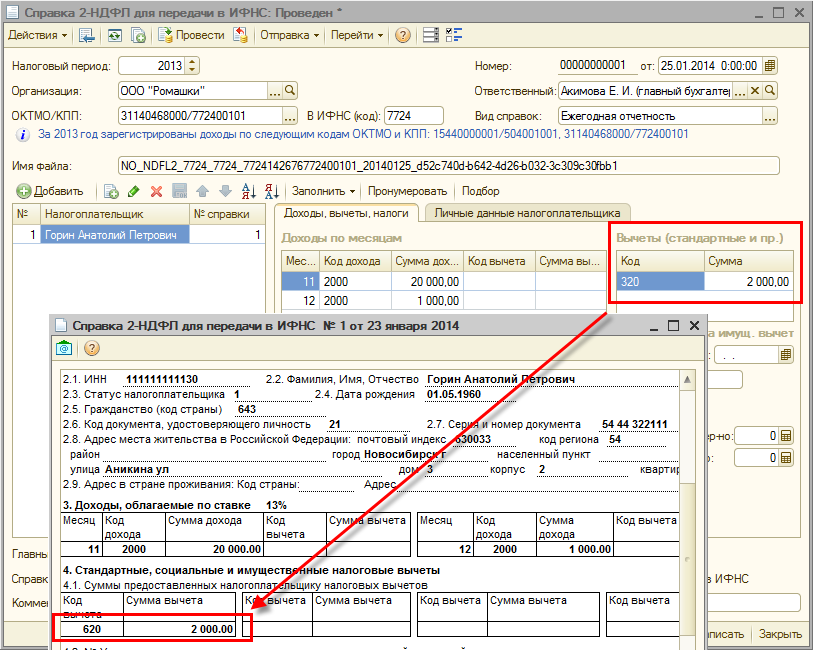Click the green pencil edit row icon
813x650 pixels.
click(x=134, y=191)
